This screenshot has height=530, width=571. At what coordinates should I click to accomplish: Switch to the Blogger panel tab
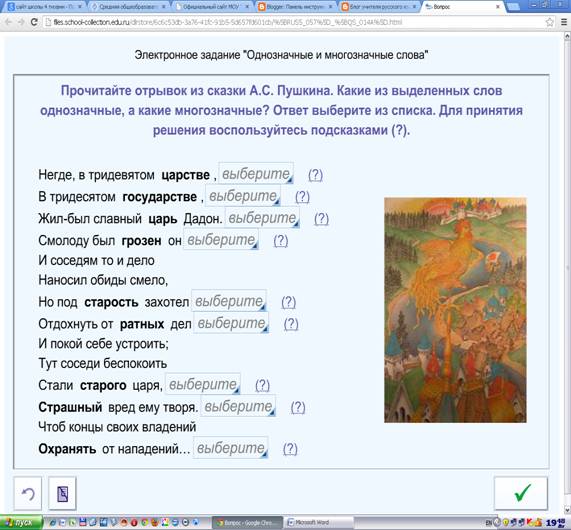click(296, 7)
